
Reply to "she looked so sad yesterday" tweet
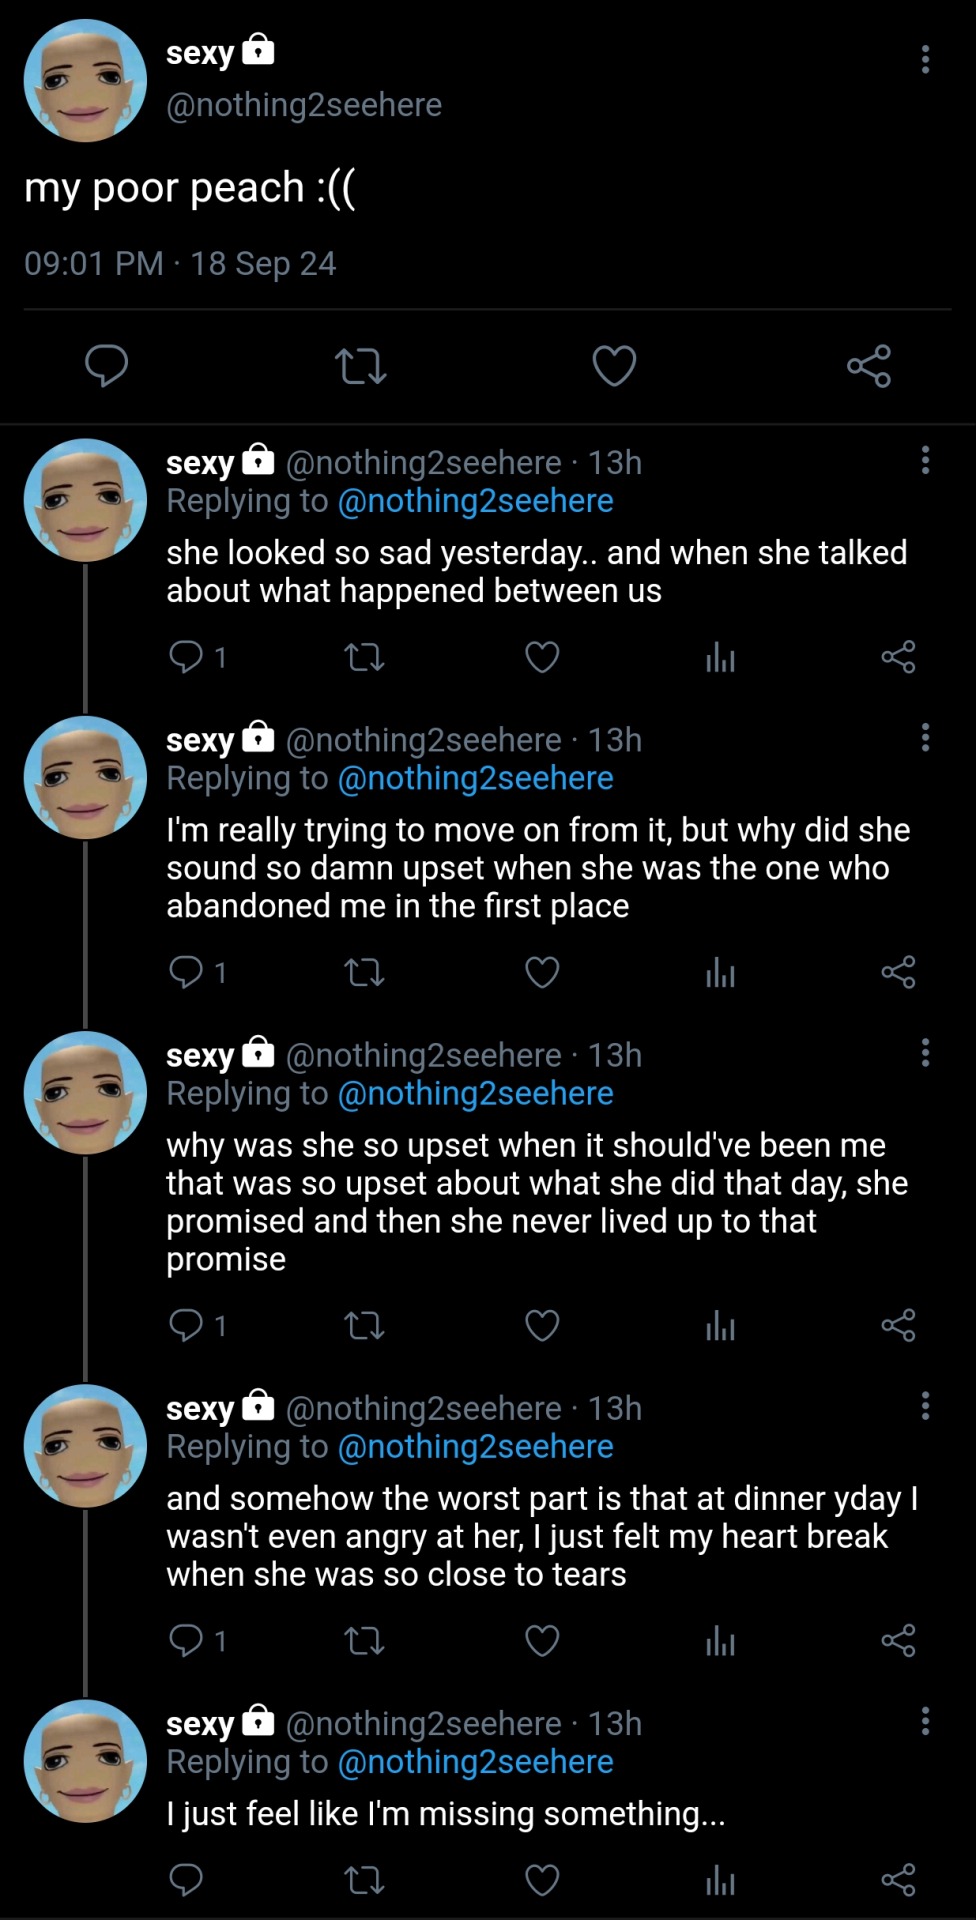(x=186, y=657)
